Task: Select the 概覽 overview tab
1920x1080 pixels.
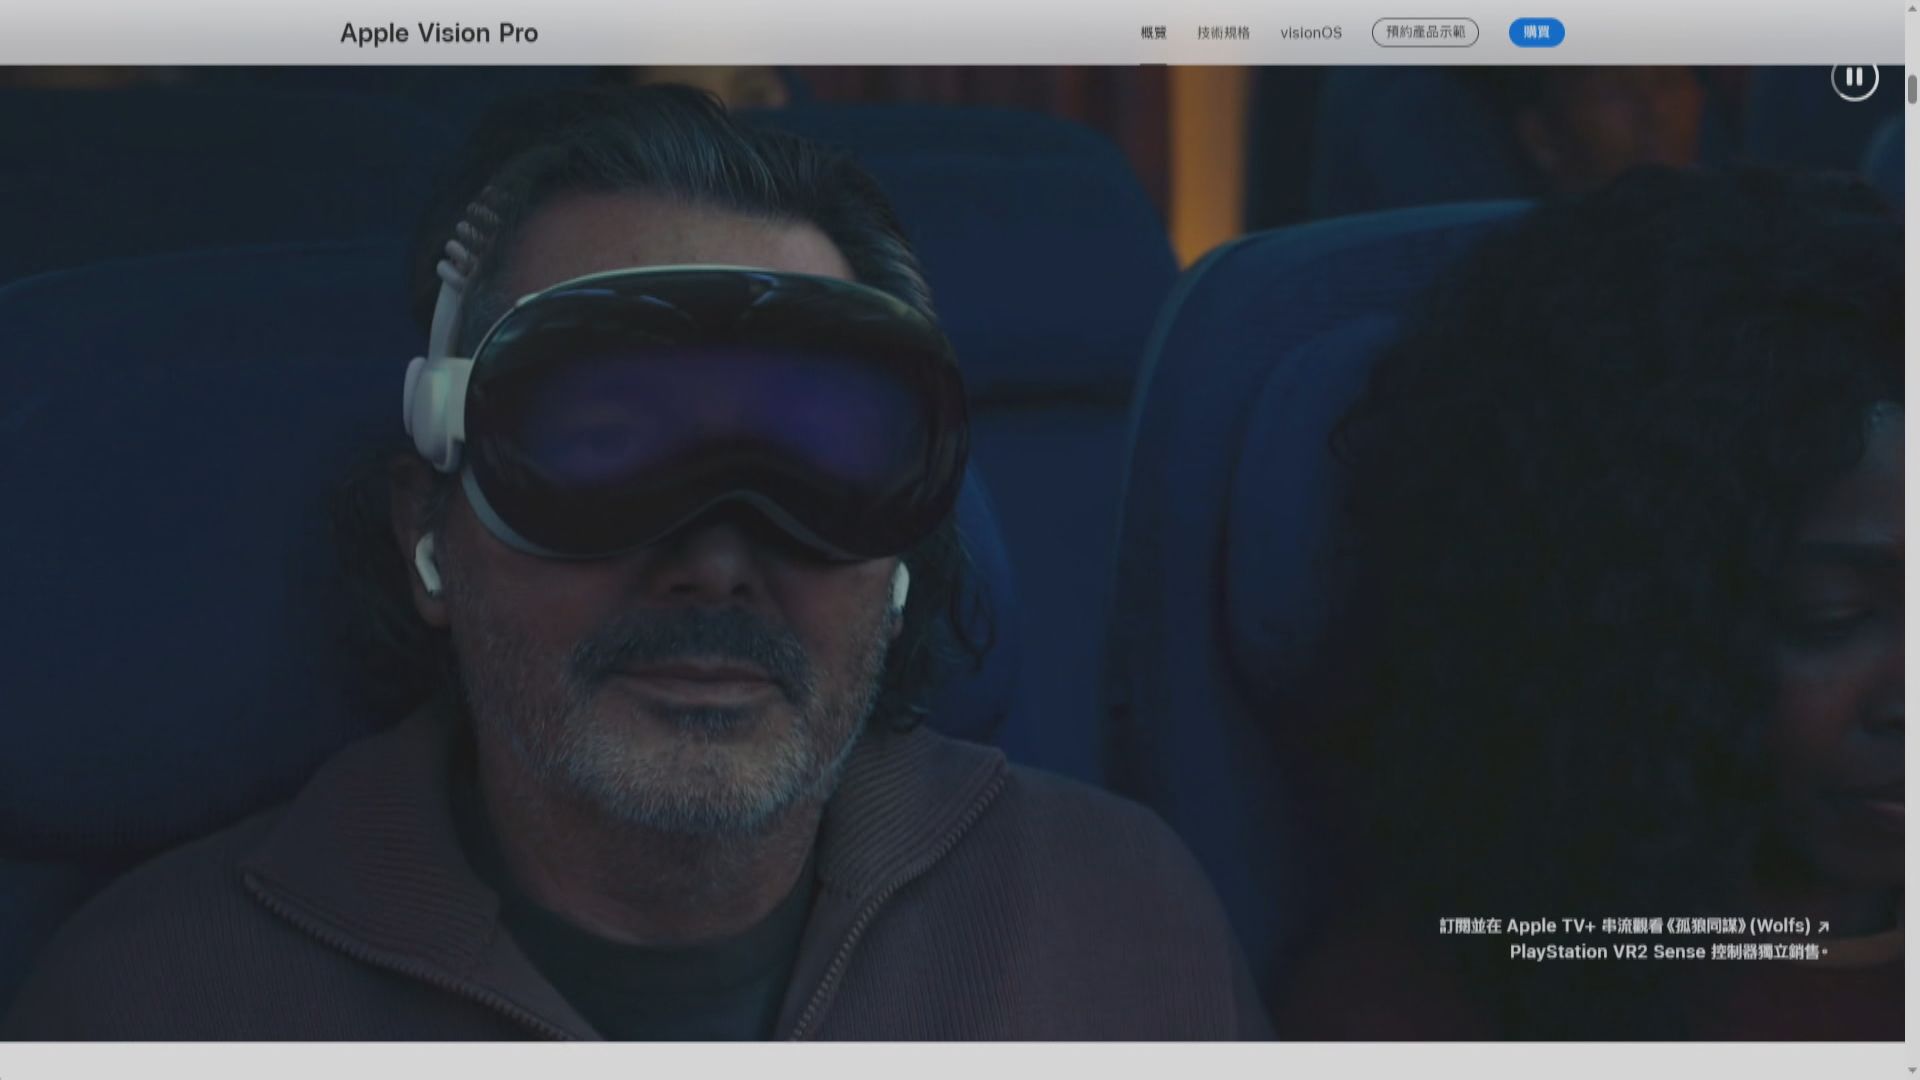Action: [x=1153, y=33]
